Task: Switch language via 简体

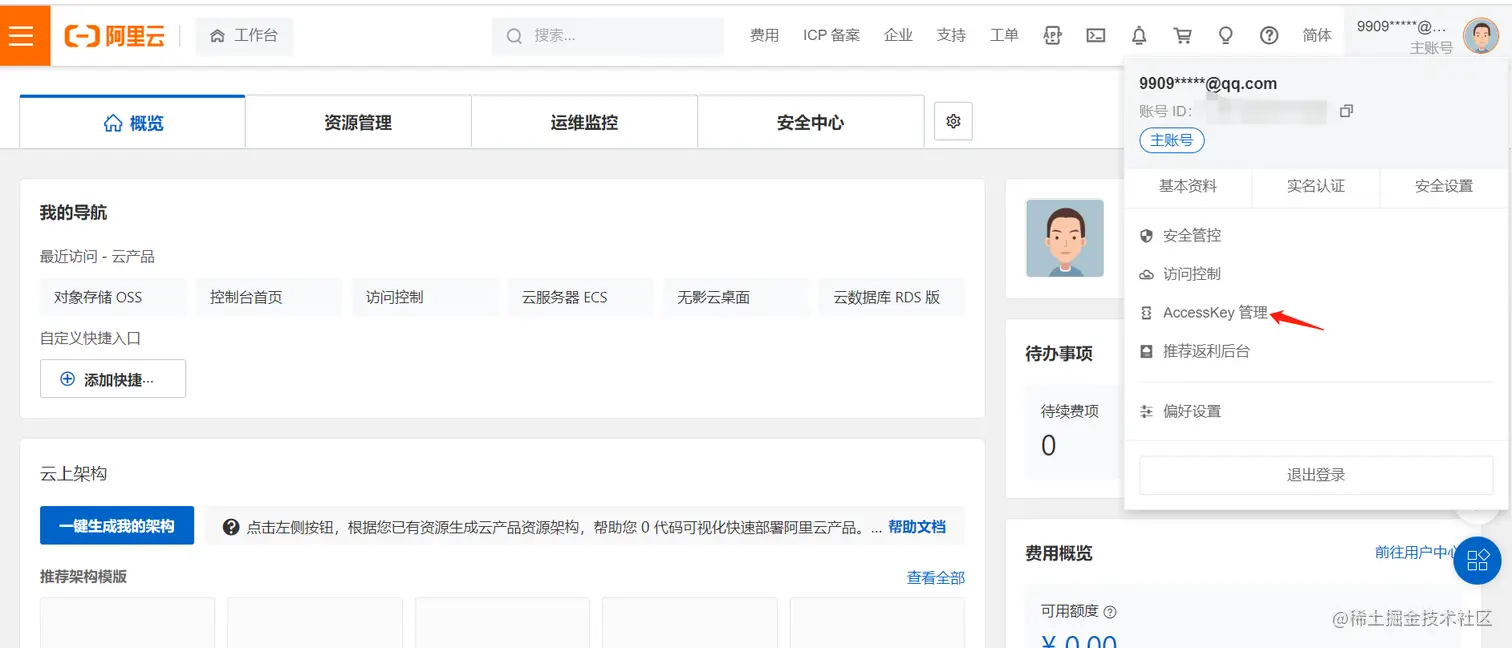Action: click(1317, 35)
